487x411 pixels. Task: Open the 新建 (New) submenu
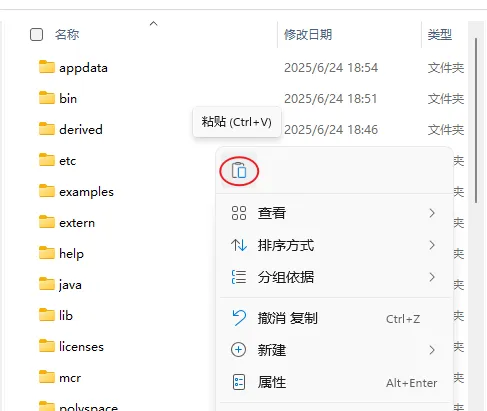(x=334, y=350)
